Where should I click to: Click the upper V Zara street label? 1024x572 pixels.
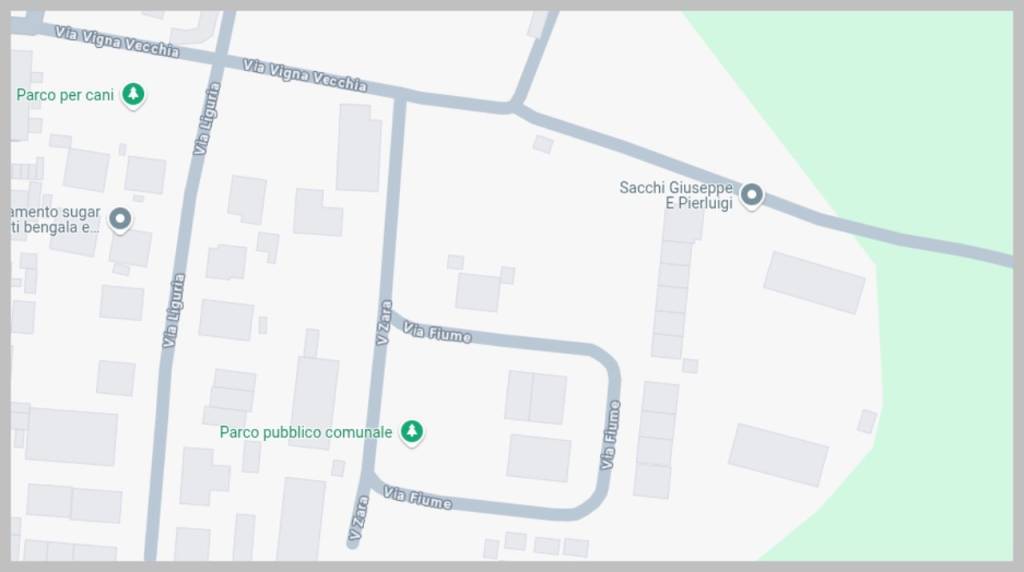tap(384, 323)
